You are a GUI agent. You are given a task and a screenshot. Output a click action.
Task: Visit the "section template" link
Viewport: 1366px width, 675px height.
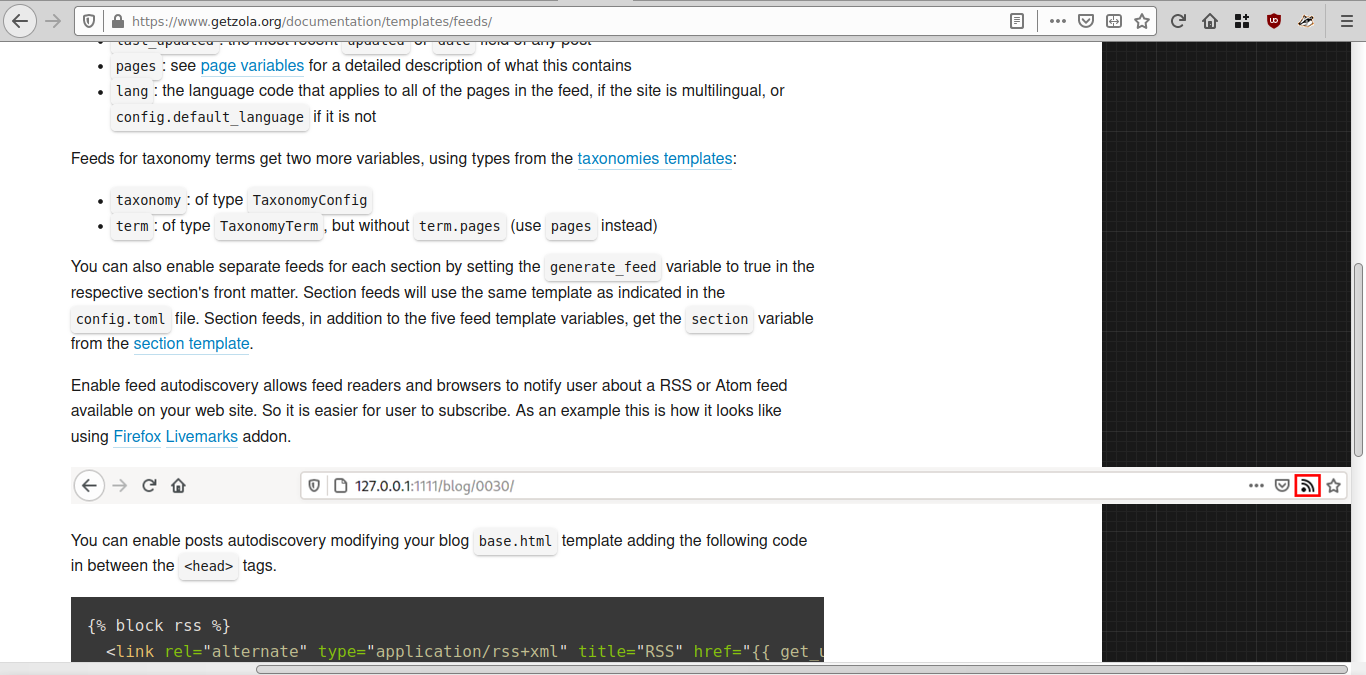(191, 343)
